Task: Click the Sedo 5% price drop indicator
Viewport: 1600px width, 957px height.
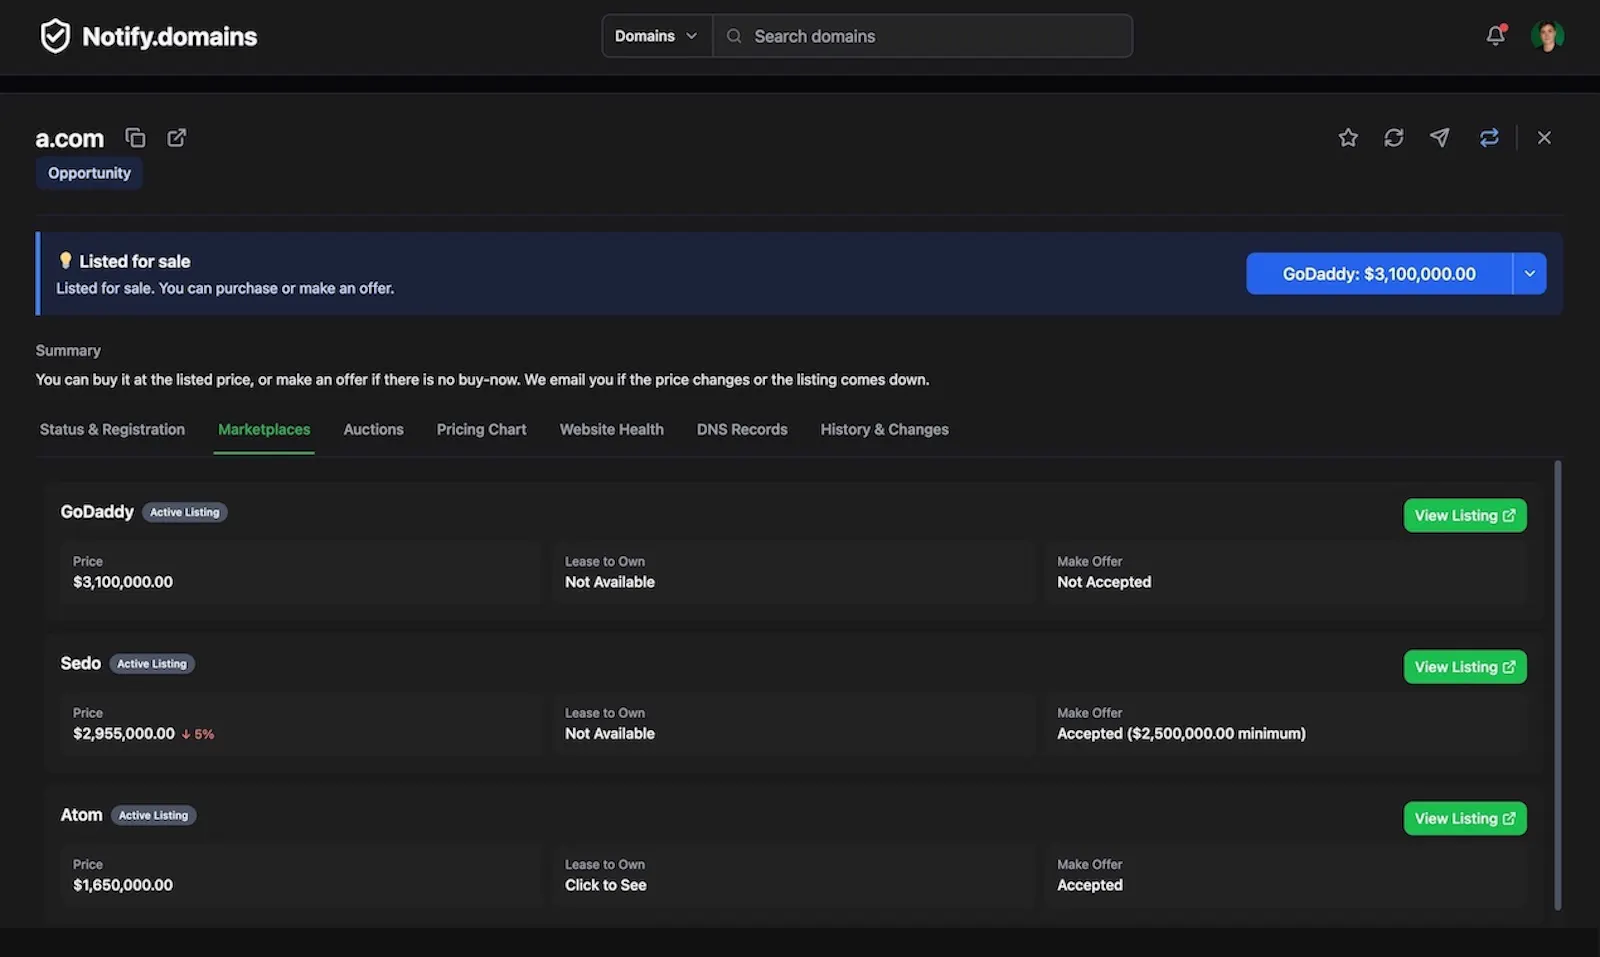Action: click(198, 734)
